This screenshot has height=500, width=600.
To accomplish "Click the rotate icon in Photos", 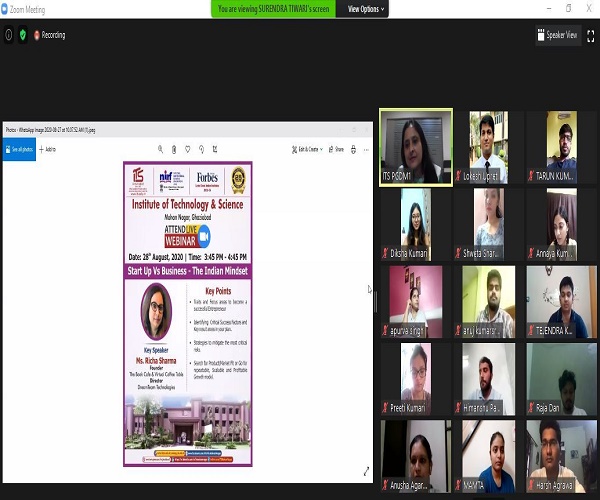I will 201,149.
